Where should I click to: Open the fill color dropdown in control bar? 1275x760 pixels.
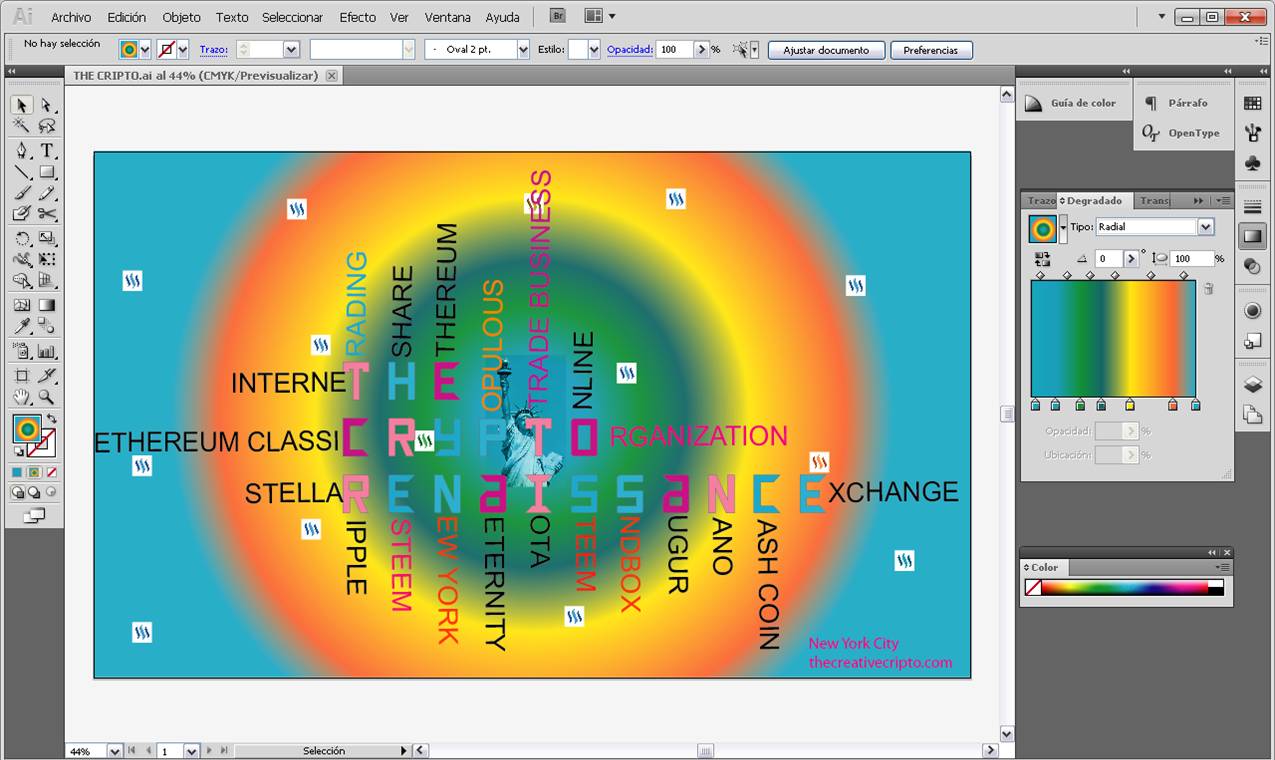pos(145,49)
